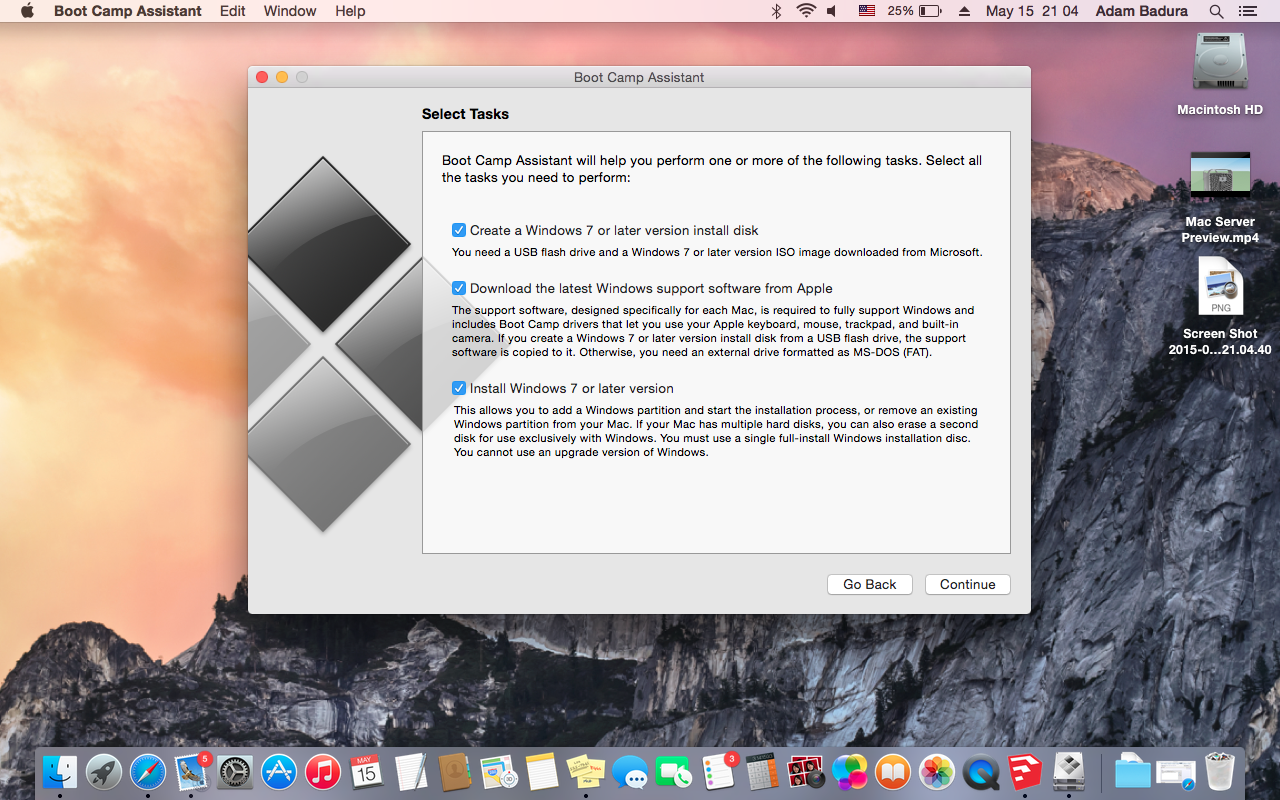Open the Boot Camp Assistant menu
Screen dimensions: 1280x800
127,11
